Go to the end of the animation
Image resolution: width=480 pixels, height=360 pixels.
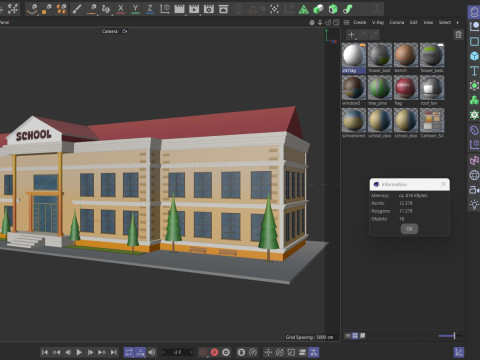pos(114,352)
